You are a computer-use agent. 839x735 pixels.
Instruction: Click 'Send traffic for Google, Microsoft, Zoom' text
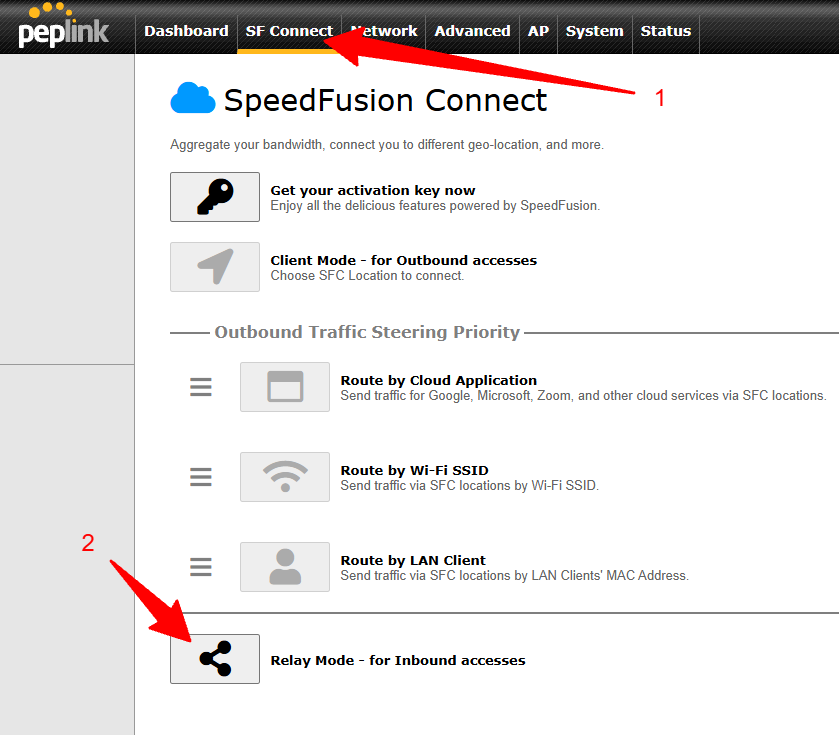tap(583, 395)
